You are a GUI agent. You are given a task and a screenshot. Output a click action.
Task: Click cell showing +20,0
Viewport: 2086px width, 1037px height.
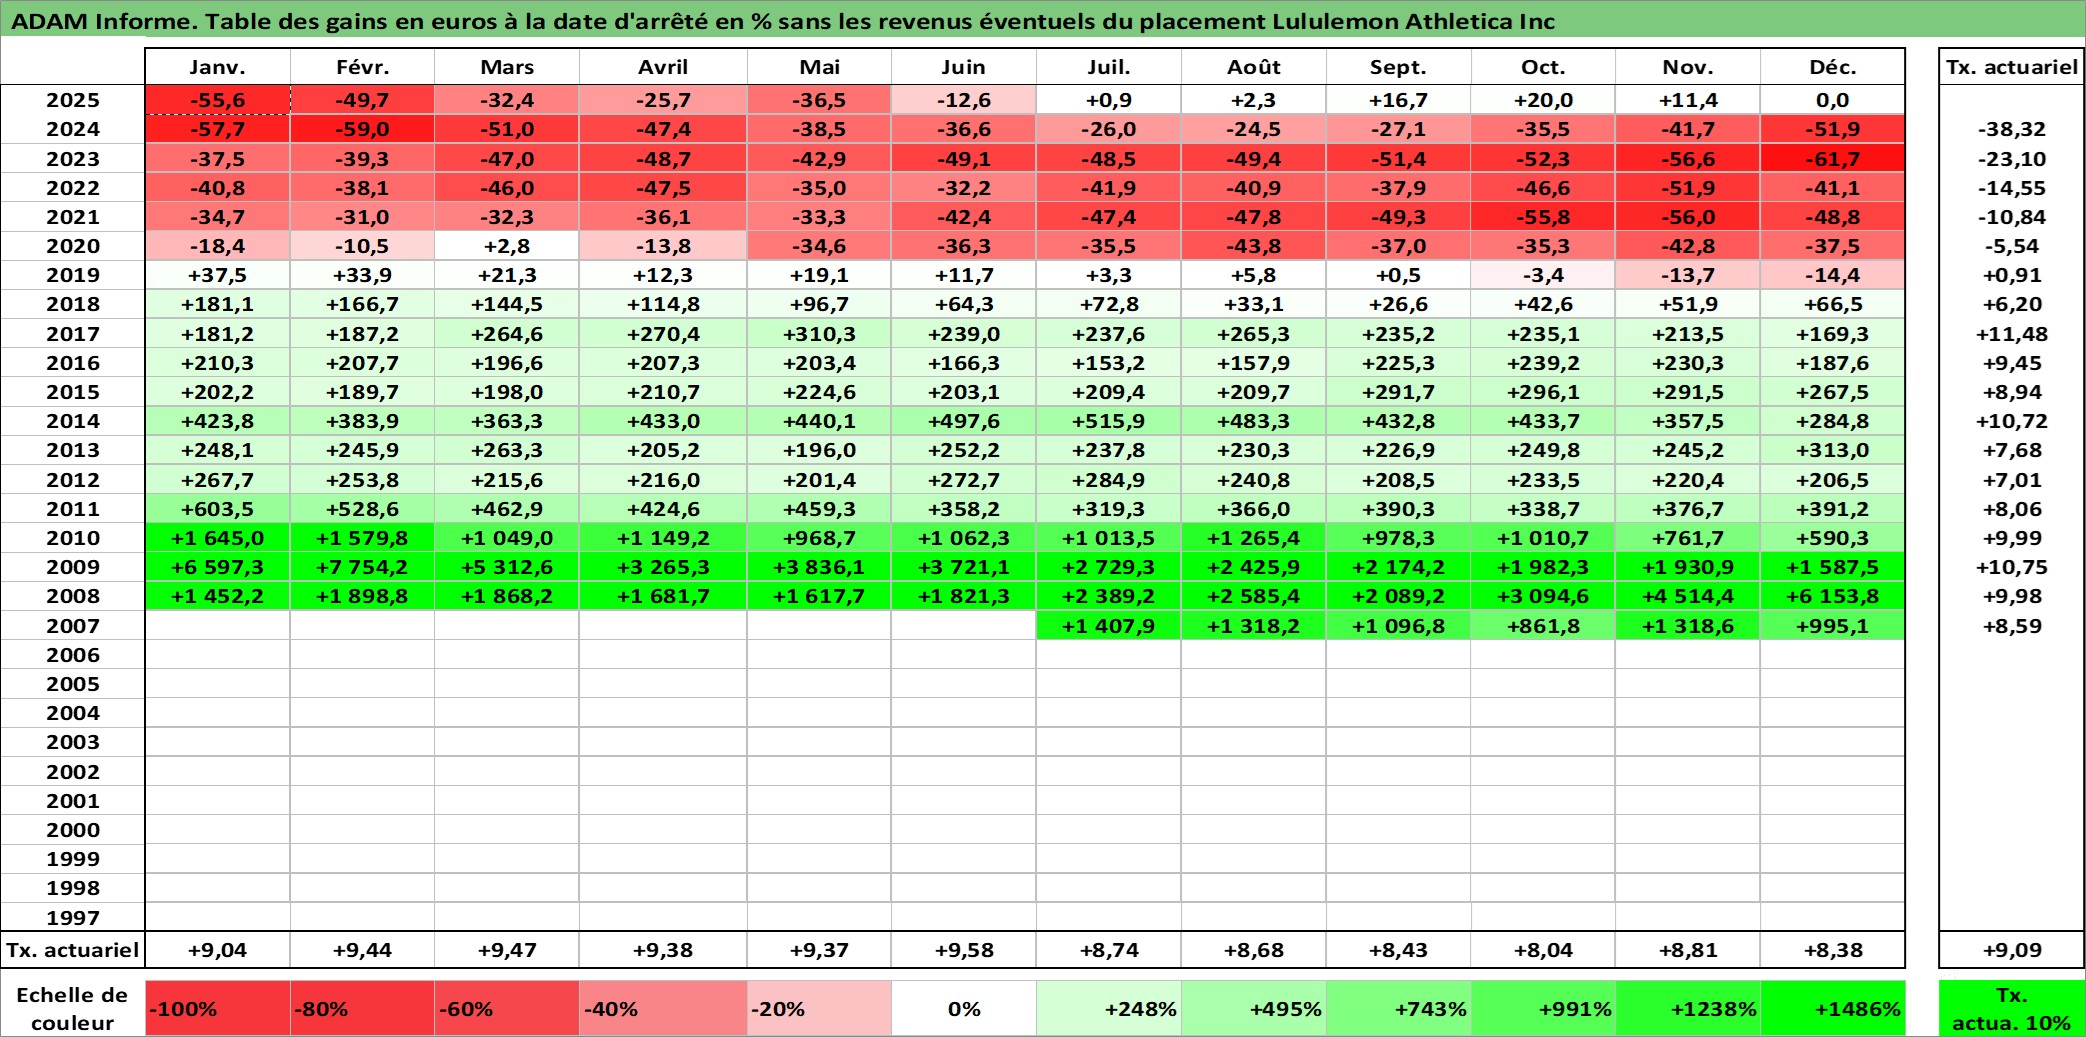(1543, 100)
